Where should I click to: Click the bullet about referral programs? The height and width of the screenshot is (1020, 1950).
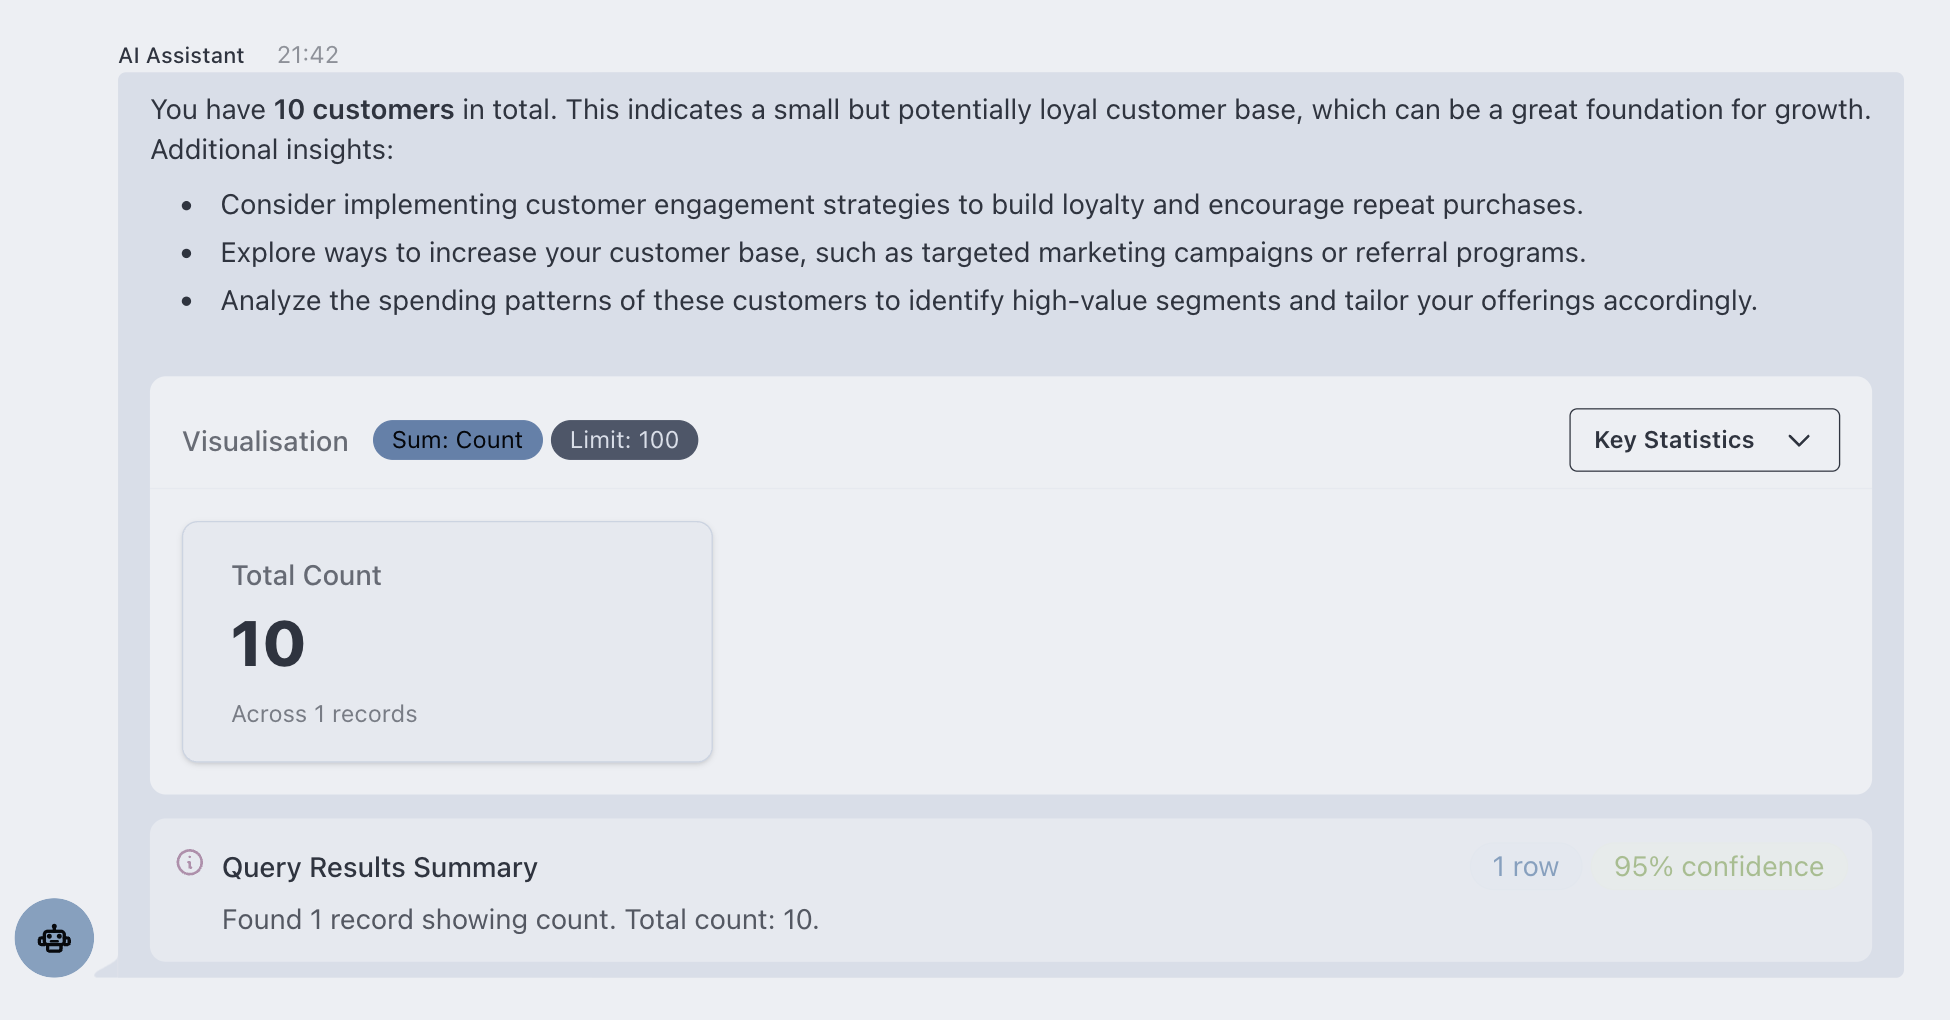[903, 253]
